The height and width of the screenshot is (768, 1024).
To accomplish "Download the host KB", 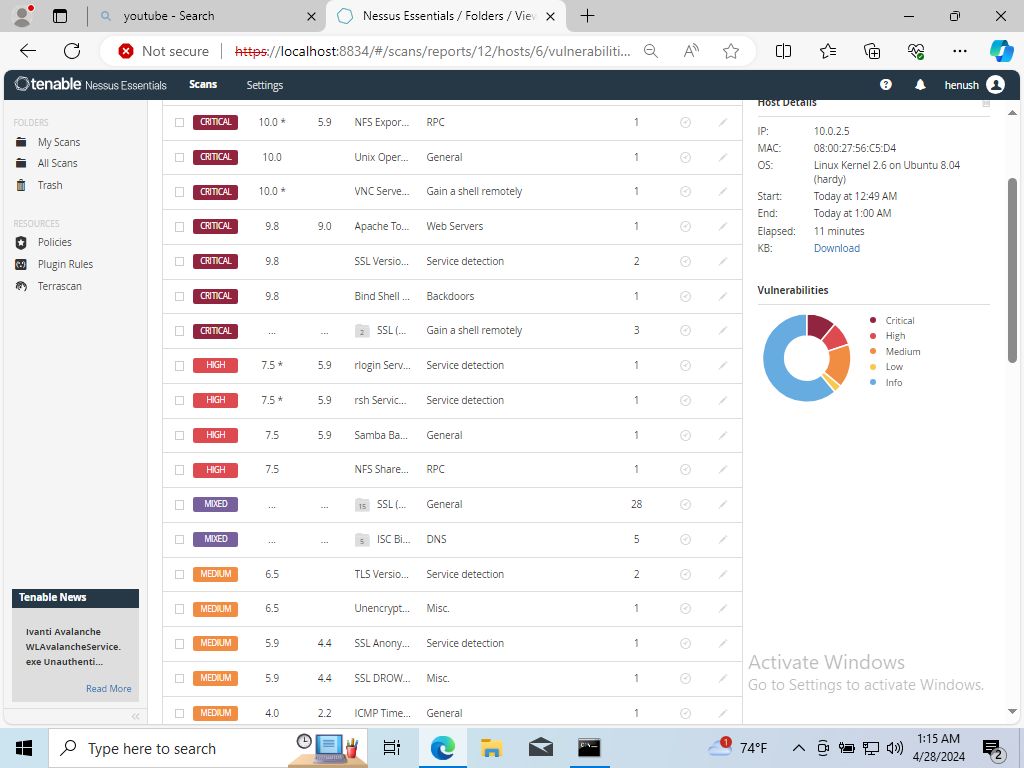I will [x=836, y=248].
